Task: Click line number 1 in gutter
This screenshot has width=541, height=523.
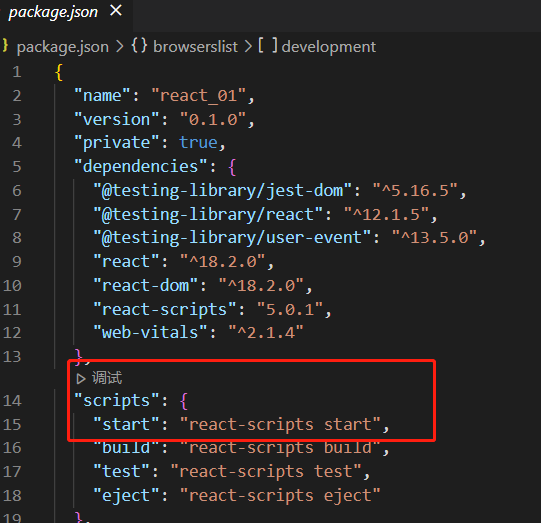Action: click(x=17, y=72)
